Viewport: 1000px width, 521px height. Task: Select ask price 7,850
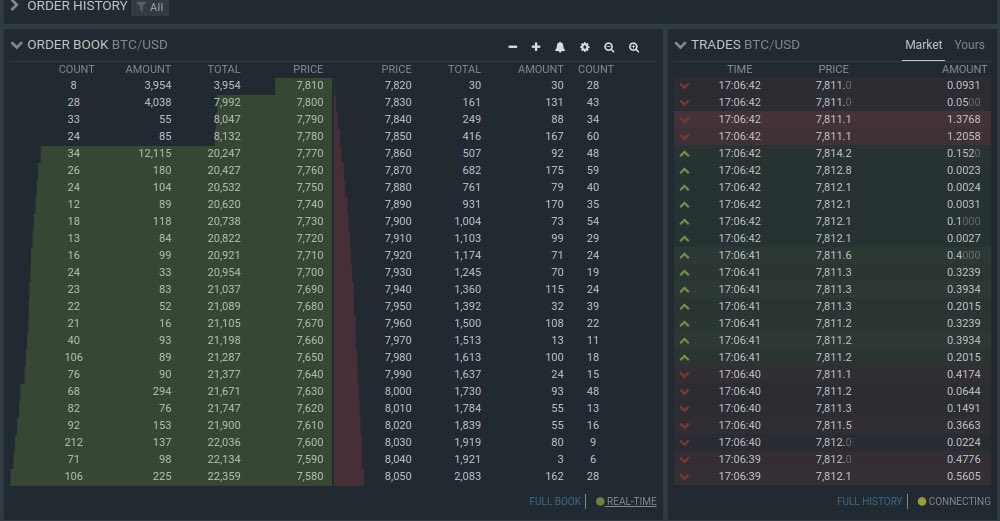point(398,136)
